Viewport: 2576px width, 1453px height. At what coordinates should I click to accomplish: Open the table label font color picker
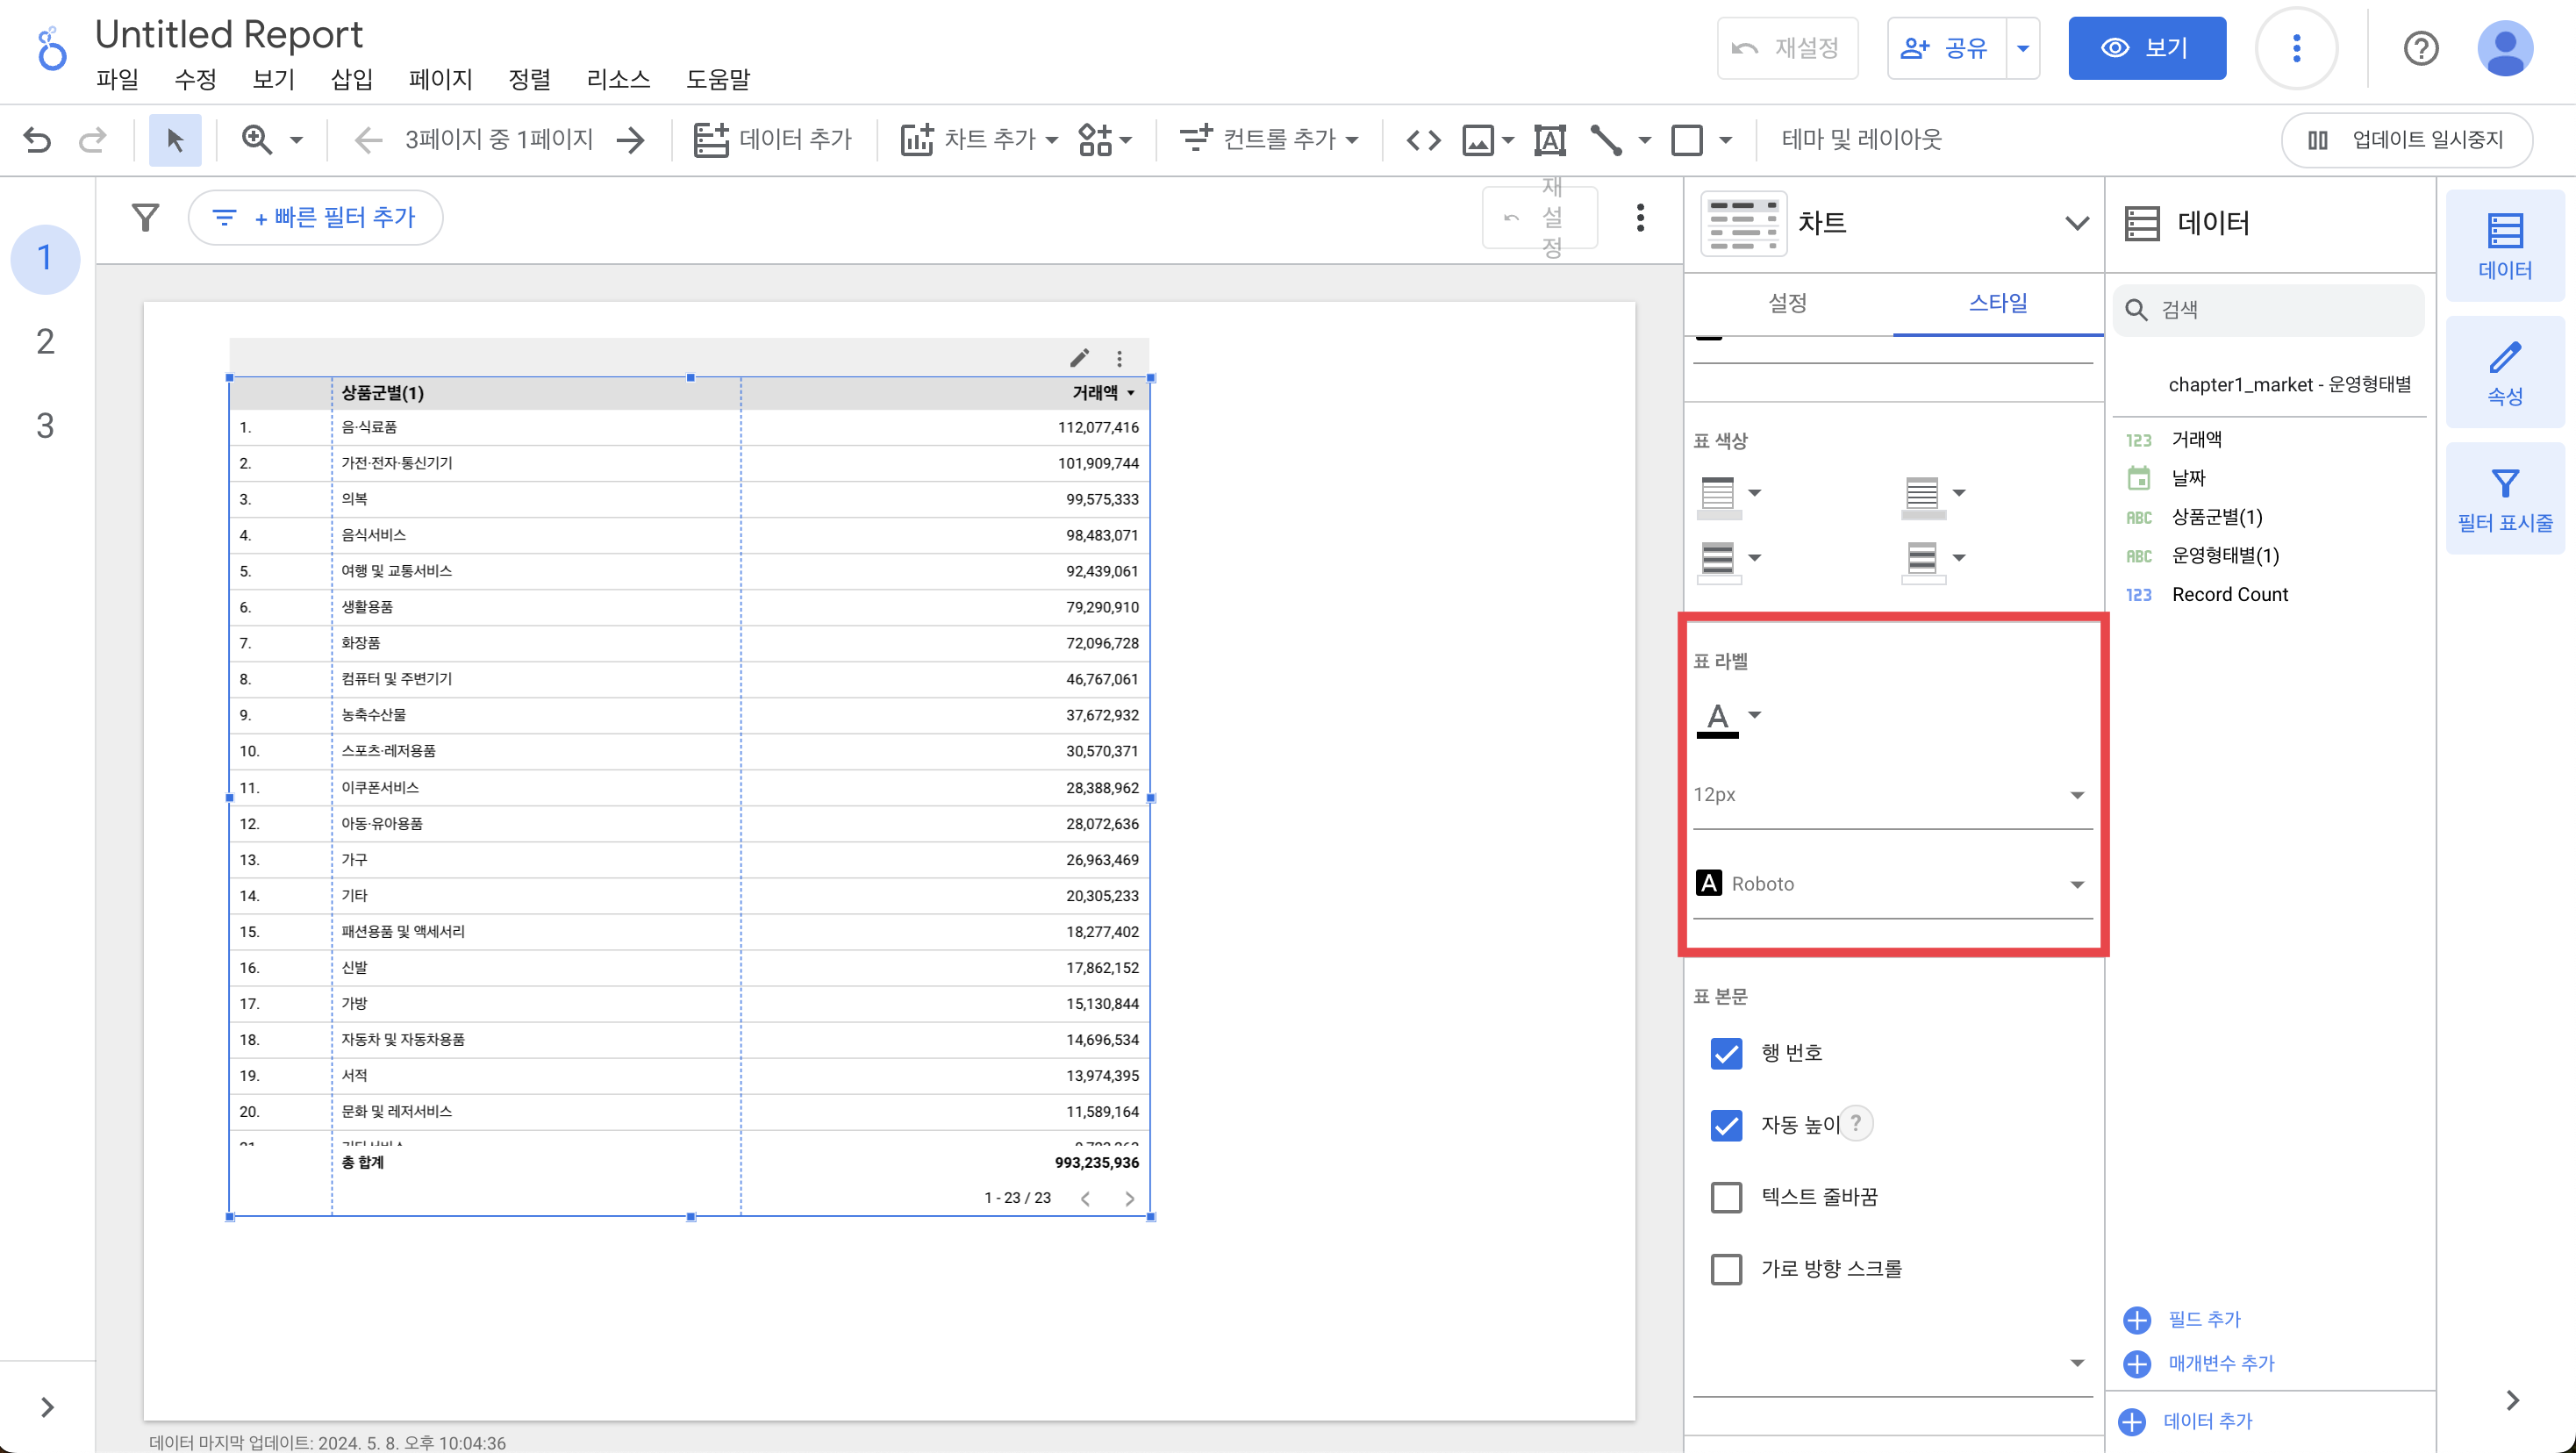click(x=1728, y=717)
